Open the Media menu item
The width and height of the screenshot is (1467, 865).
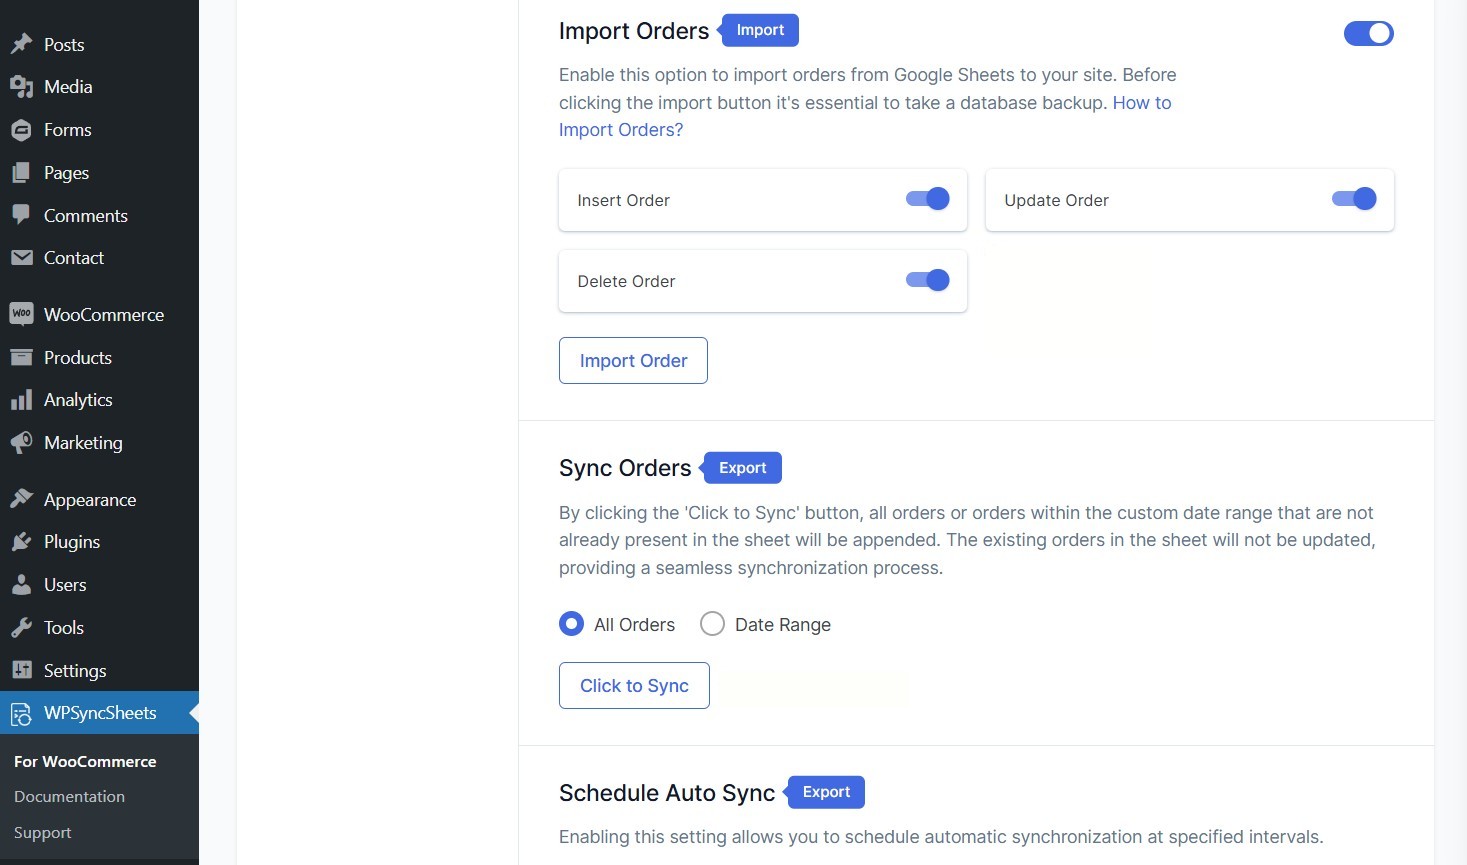99,87
